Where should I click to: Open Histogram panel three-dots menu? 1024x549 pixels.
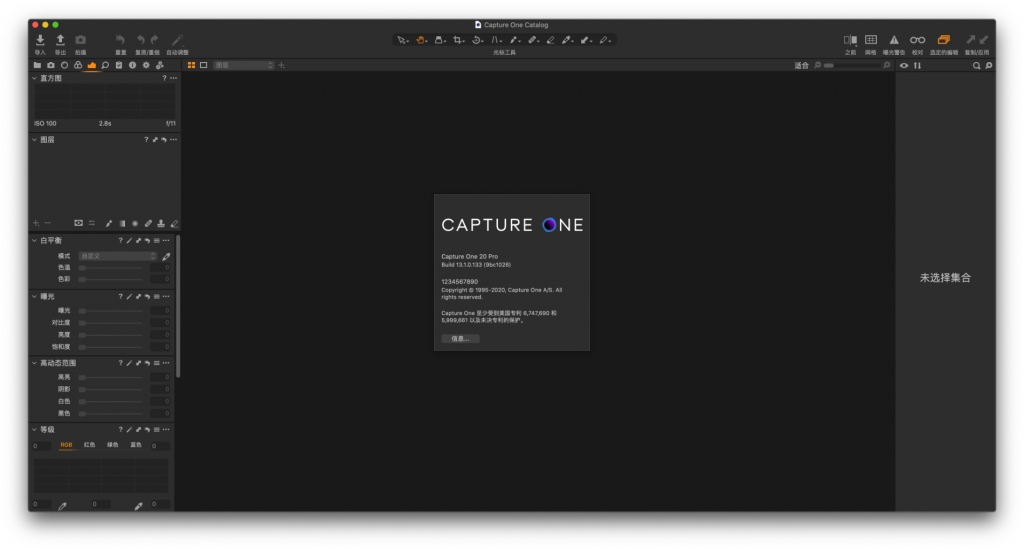[174, 78]
